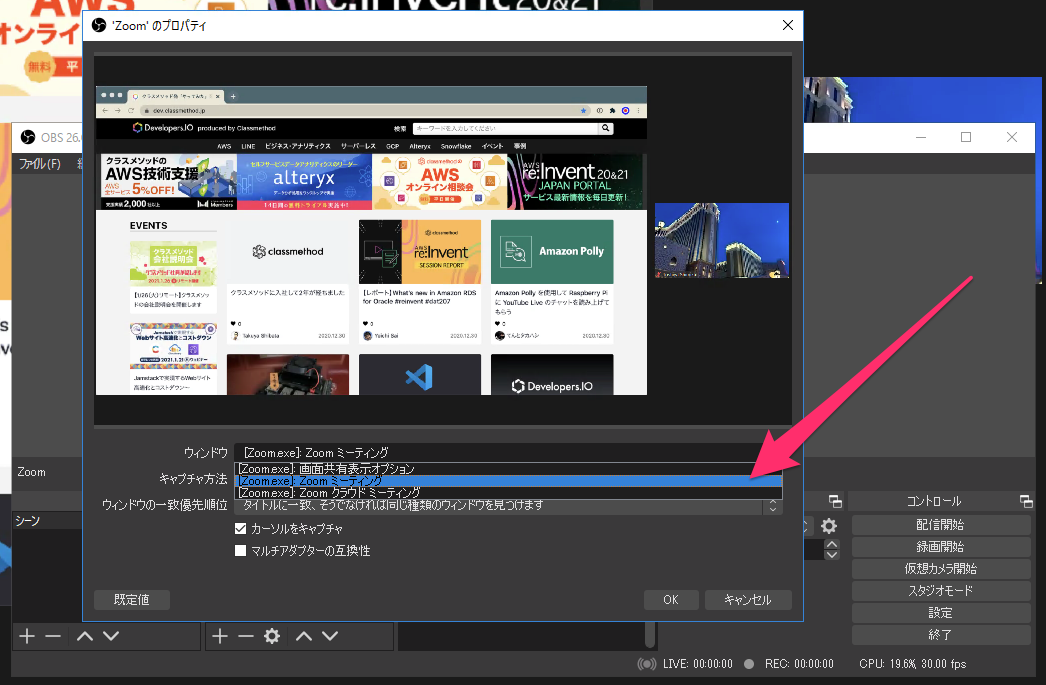
Task: Exit OBS with the 終了 button
Action: 941,635
